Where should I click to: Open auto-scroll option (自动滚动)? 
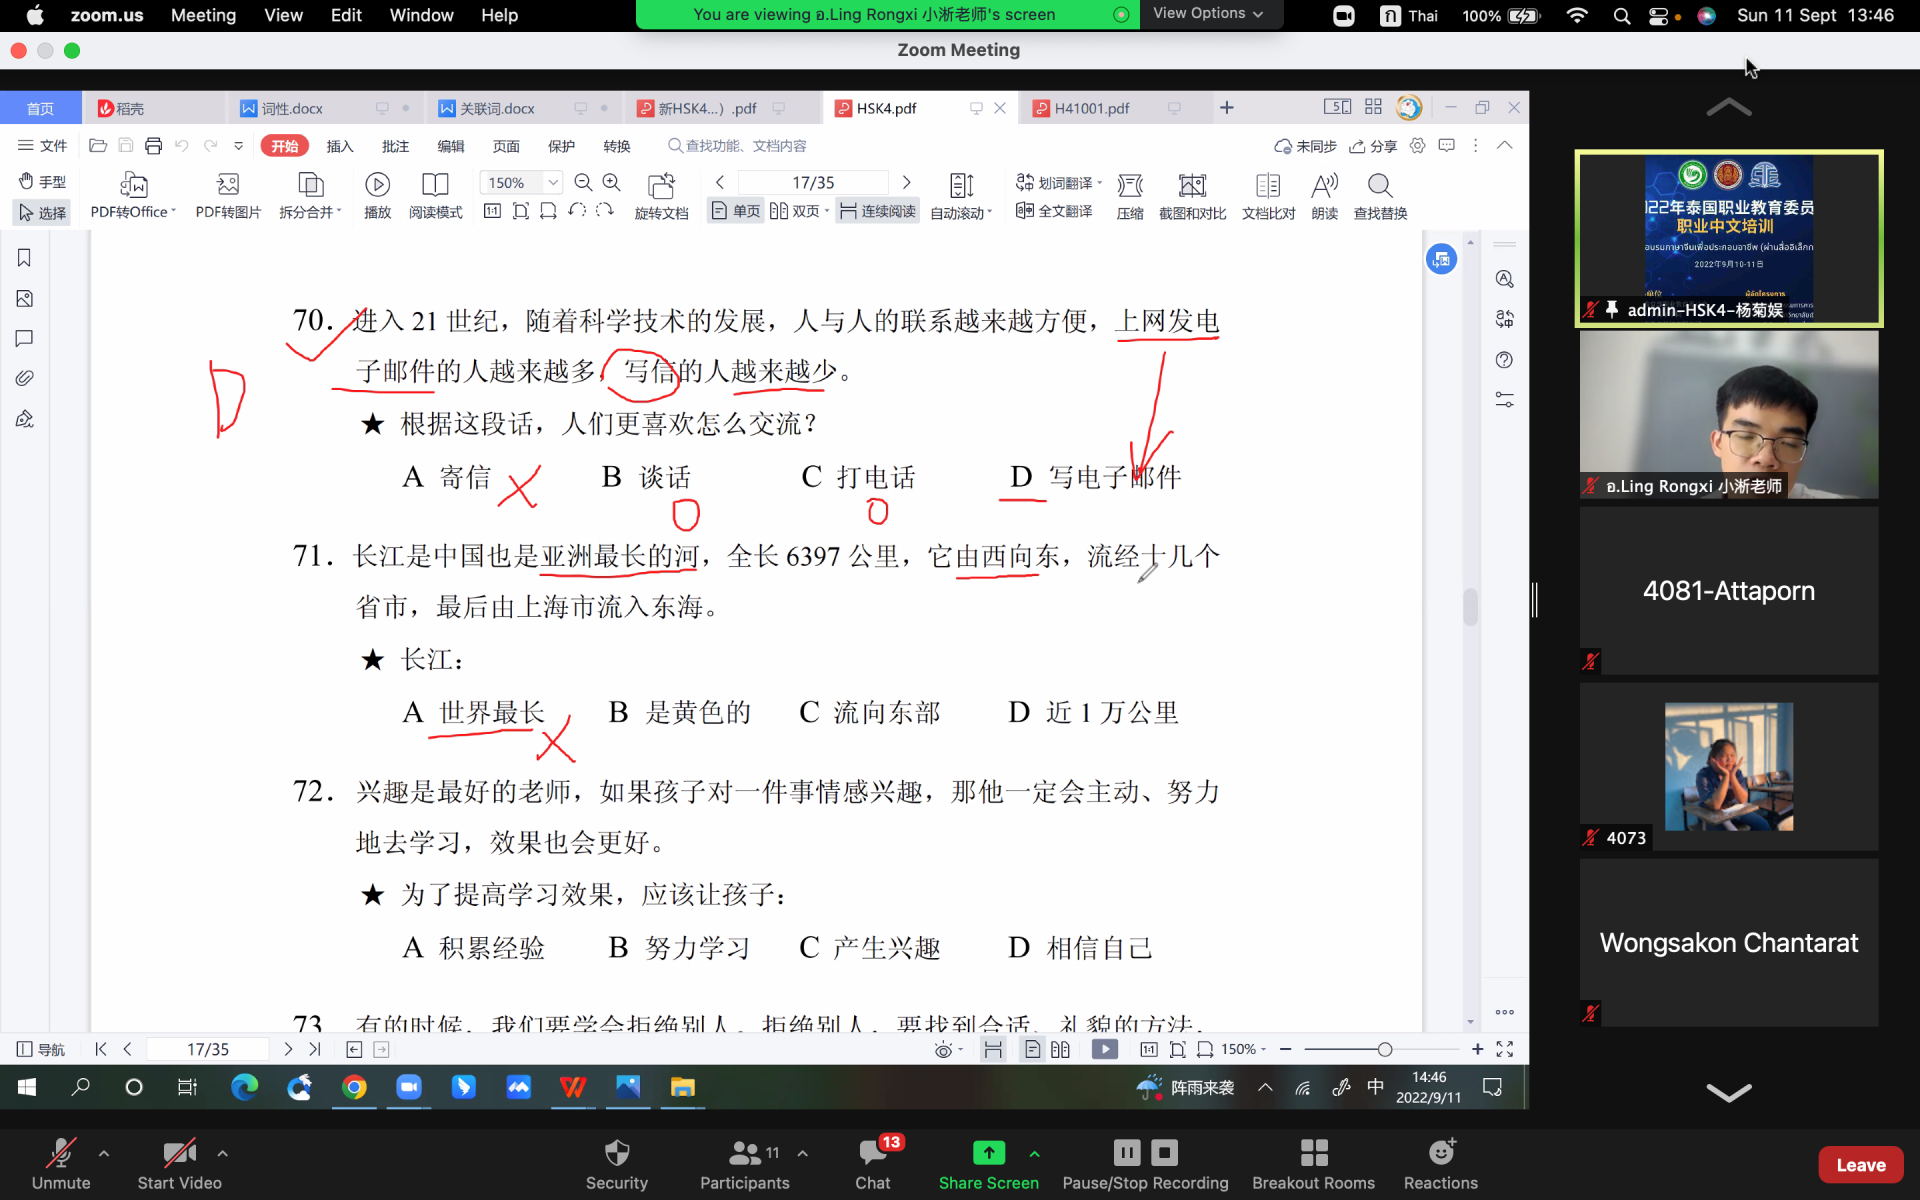click(x=961, y=195)
